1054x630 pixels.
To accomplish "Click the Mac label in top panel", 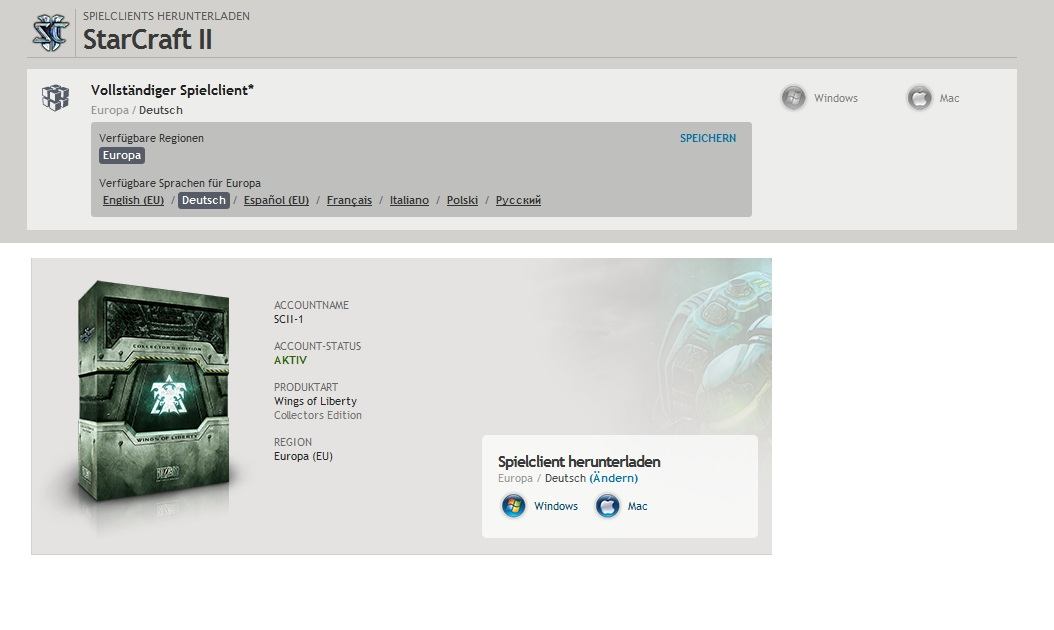I will pyautogui.click(x=949, y=98).
